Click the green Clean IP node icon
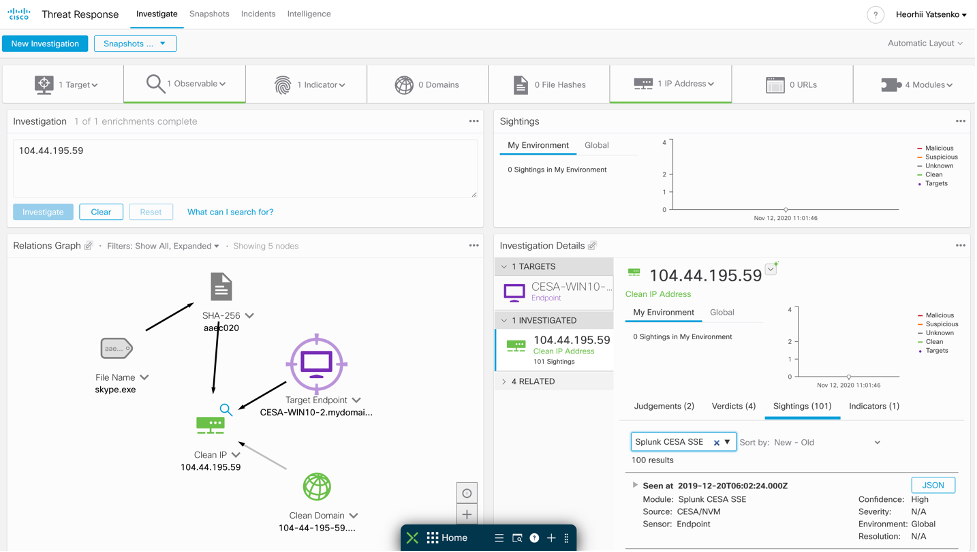This screenshot has width=977, height=552. coord(210,425)
